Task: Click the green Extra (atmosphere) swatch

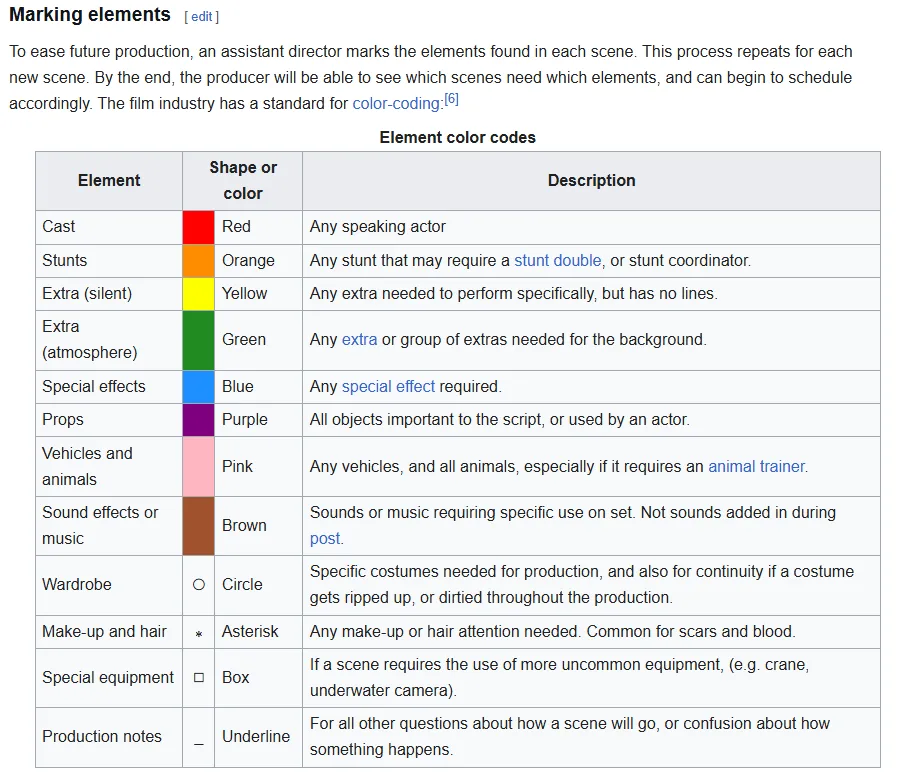Action: click(199, 340)
